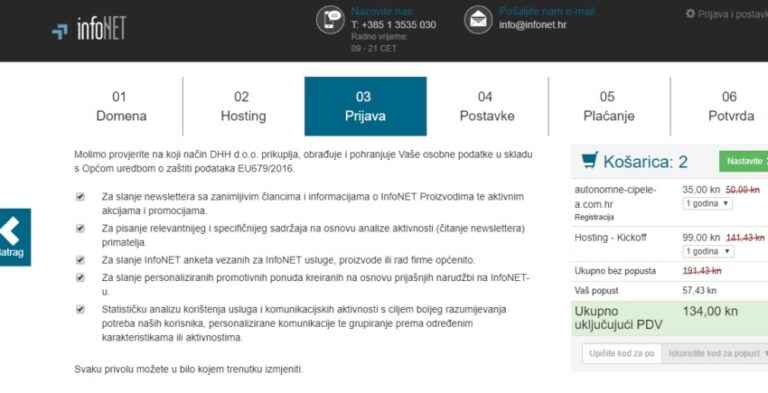Viewport: 768px width, 393px height.
Task: Click the autonomne-cipele-a.com.hr cart item
Action: (615, 196)
